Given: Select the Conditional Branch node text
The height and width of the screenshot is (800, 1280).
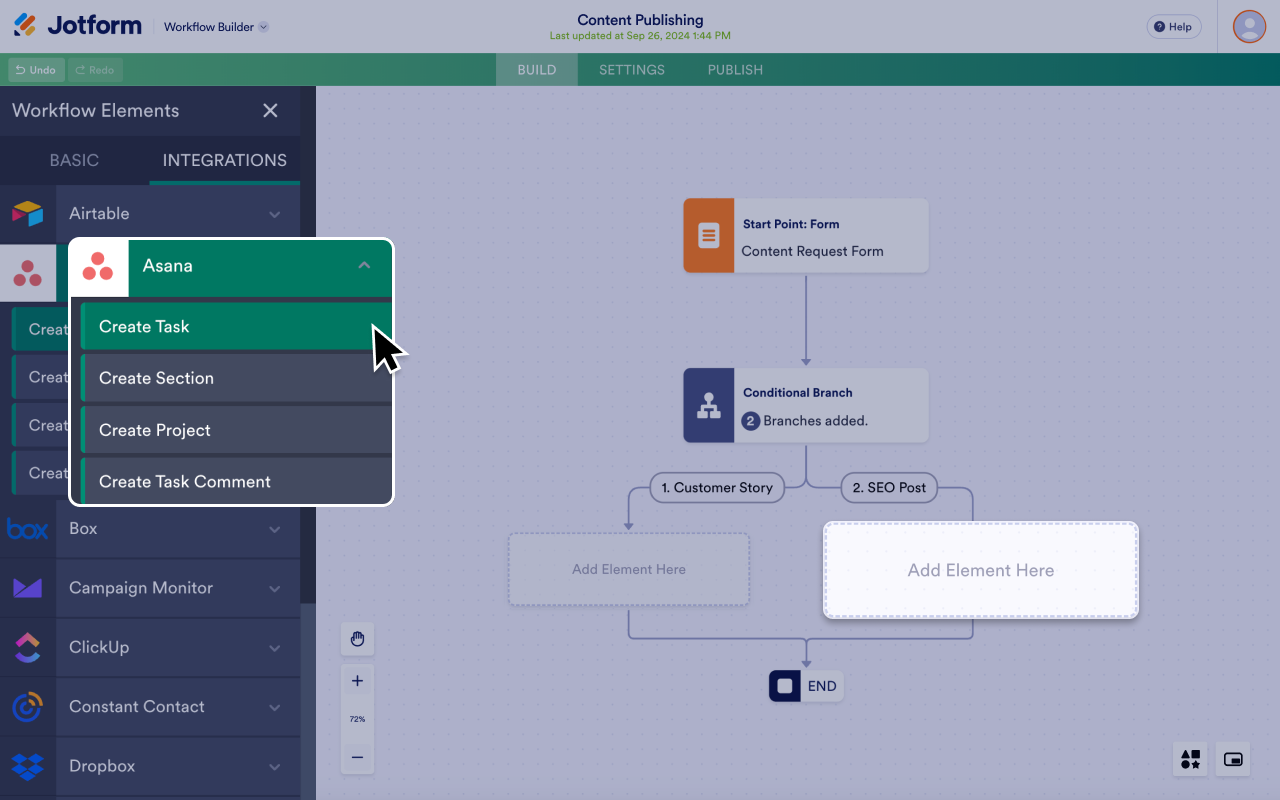Looking at the screenshot, I should tap(798, 393).
